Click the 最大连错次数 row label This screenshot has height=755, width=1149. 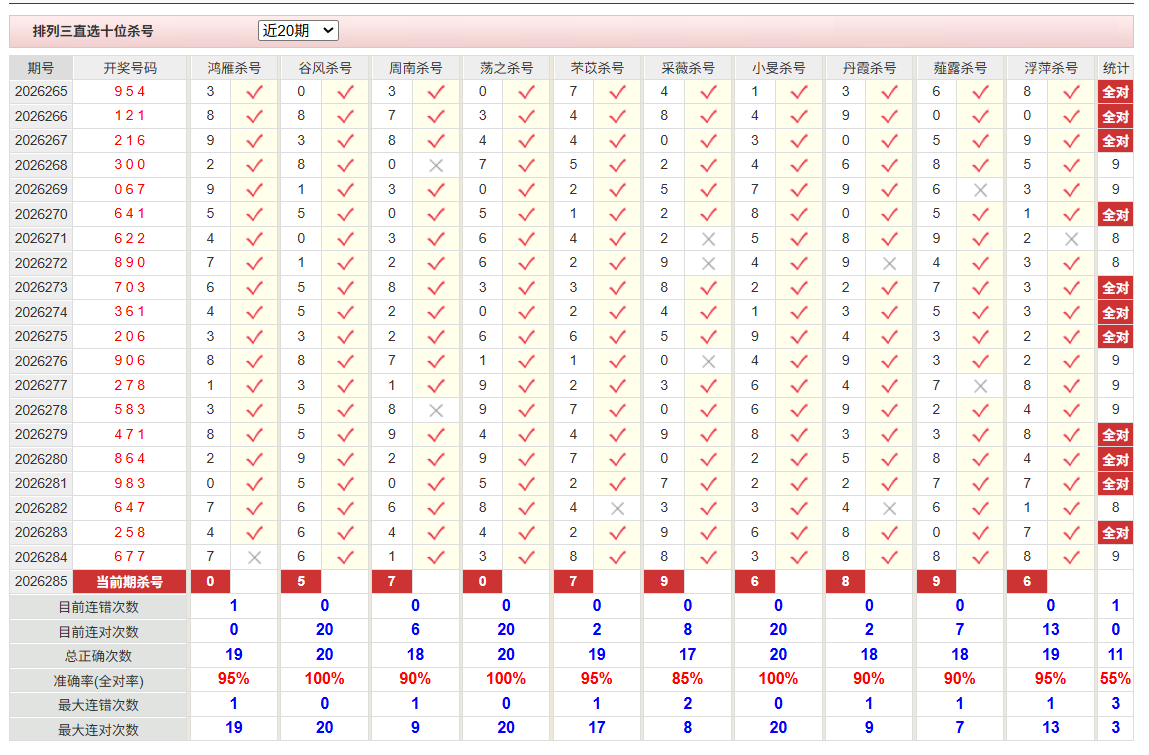[x=98, y=705]
